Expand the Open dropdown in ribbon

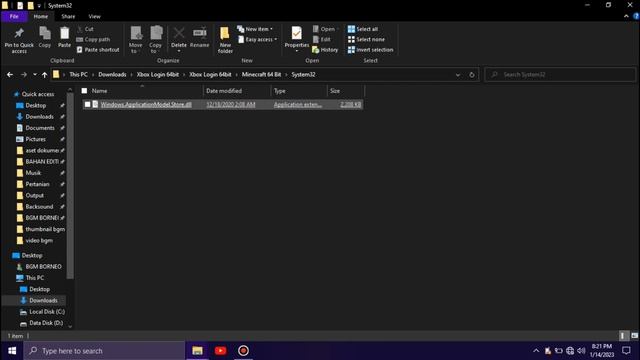pyautogui.click(x=326, y=29)
